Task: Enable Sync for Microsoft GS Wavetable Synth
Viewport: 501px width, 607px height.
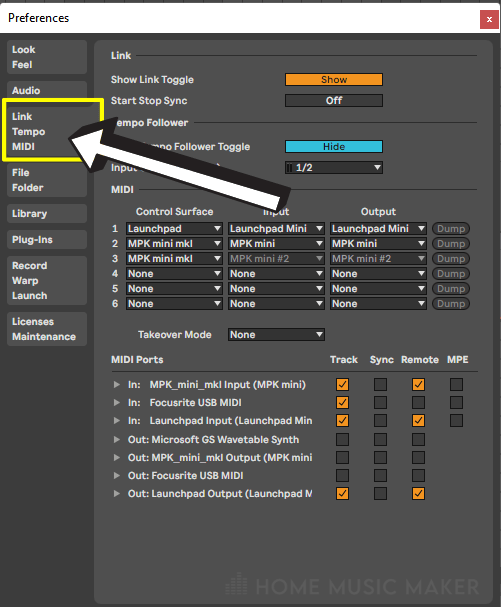Action: click(380, 439)
